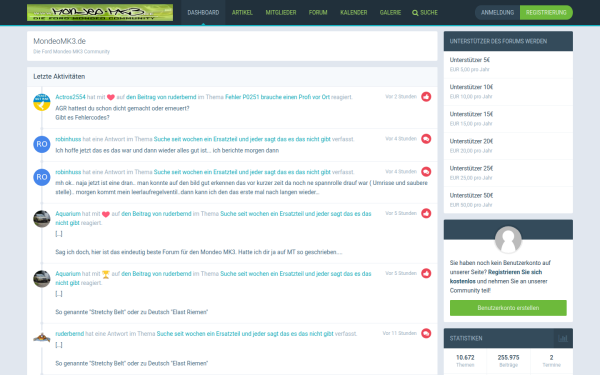Open the Actros2554 username link
Image resolution: width=600 pixels, height=375 pixels.
point(70,97)
